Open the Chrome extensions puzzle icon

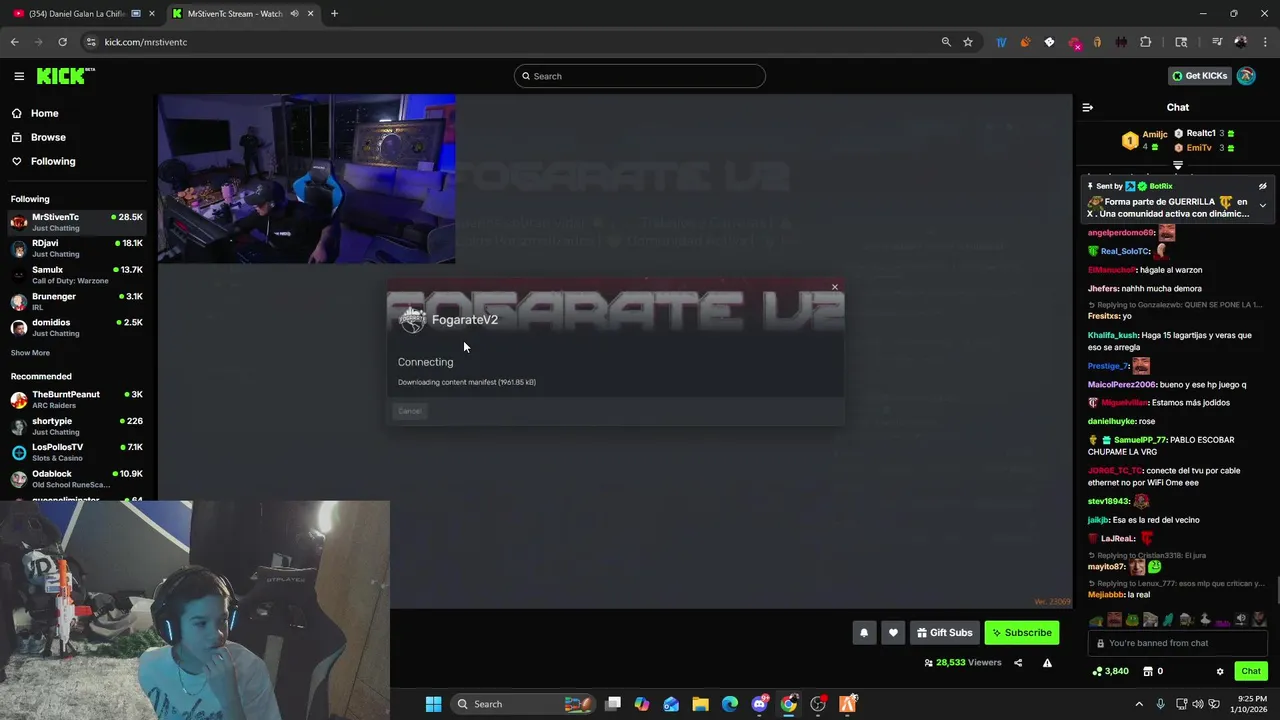1145,42
